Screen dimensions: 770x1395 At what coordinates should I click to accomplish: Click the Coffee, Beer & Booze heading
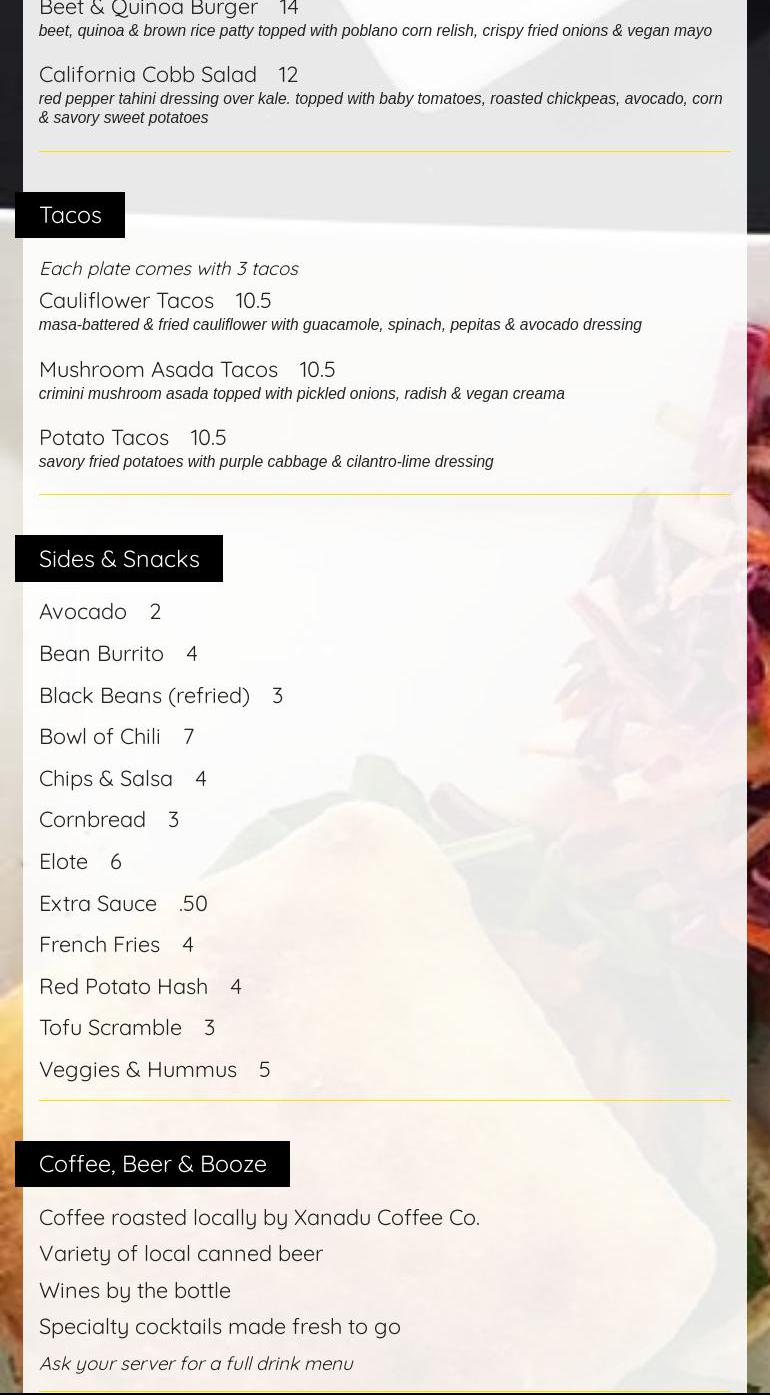coord(152,1163)
